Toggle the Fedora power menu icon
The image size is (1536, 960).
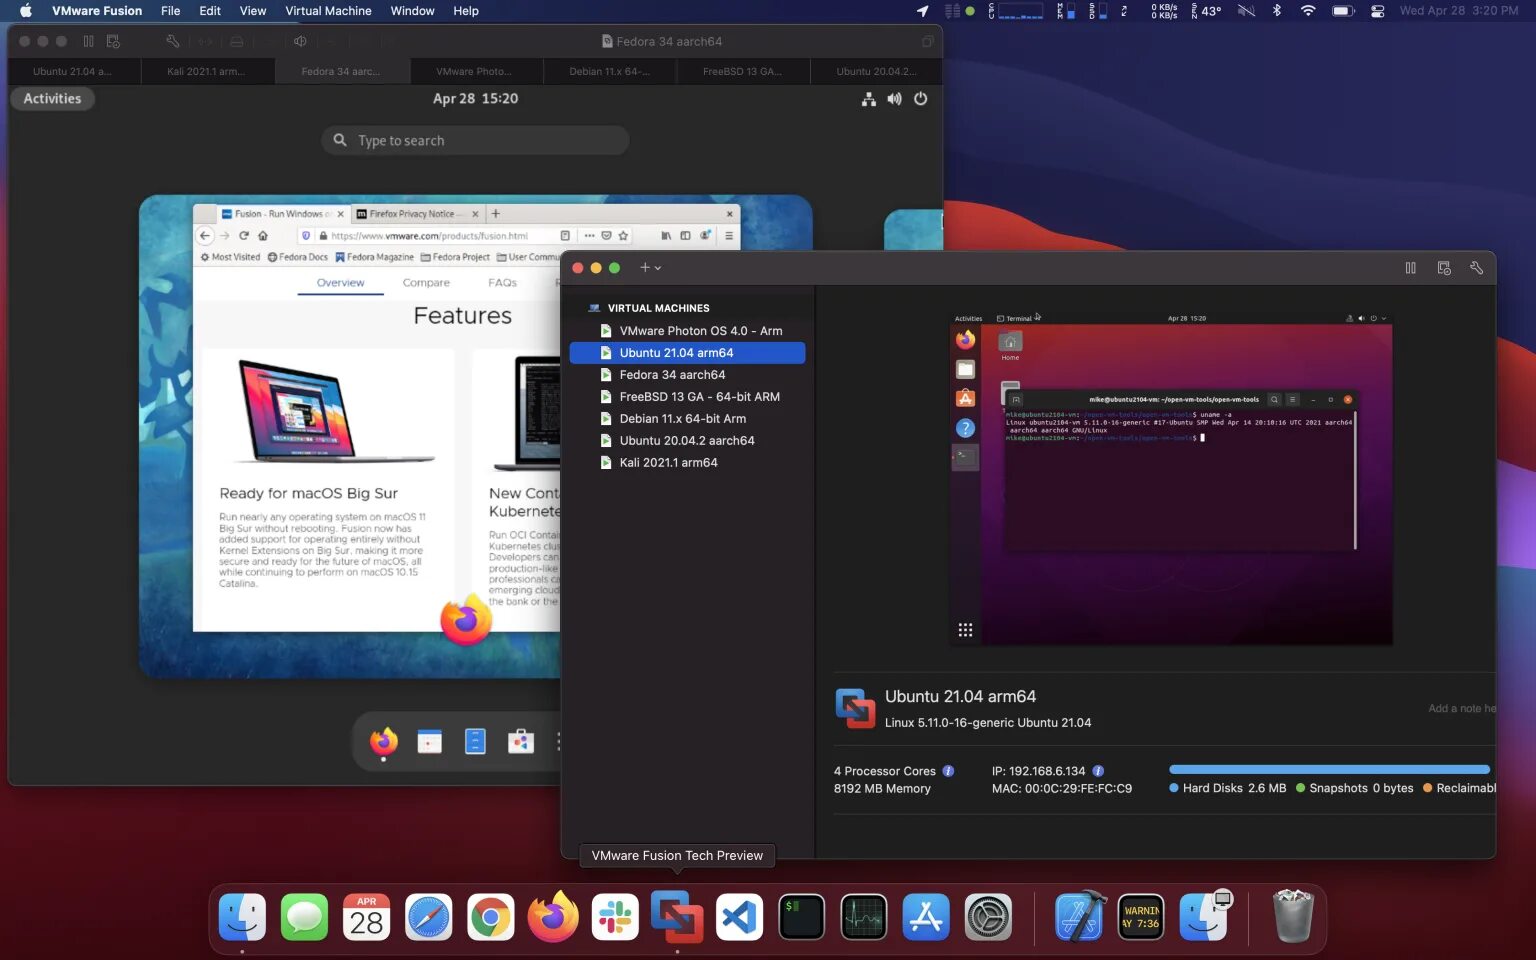pyautogui.click(x=920, y=99)
